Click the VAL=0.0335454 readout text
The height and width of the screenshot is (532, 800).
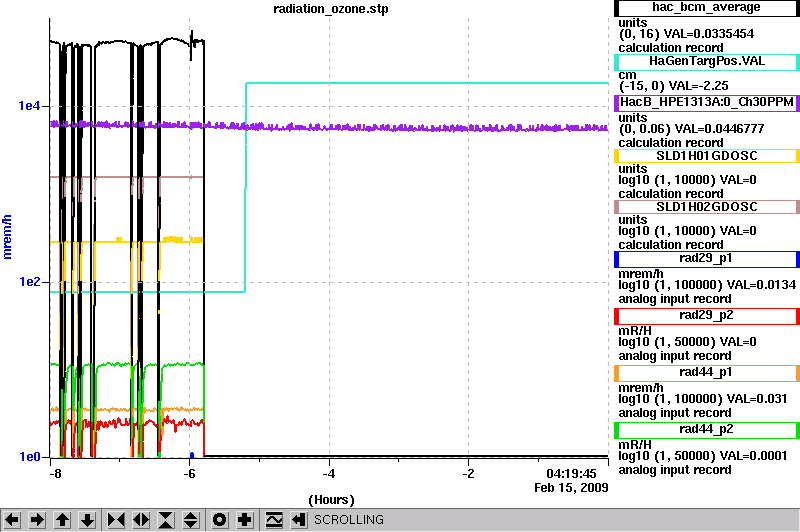pos(708,34)
